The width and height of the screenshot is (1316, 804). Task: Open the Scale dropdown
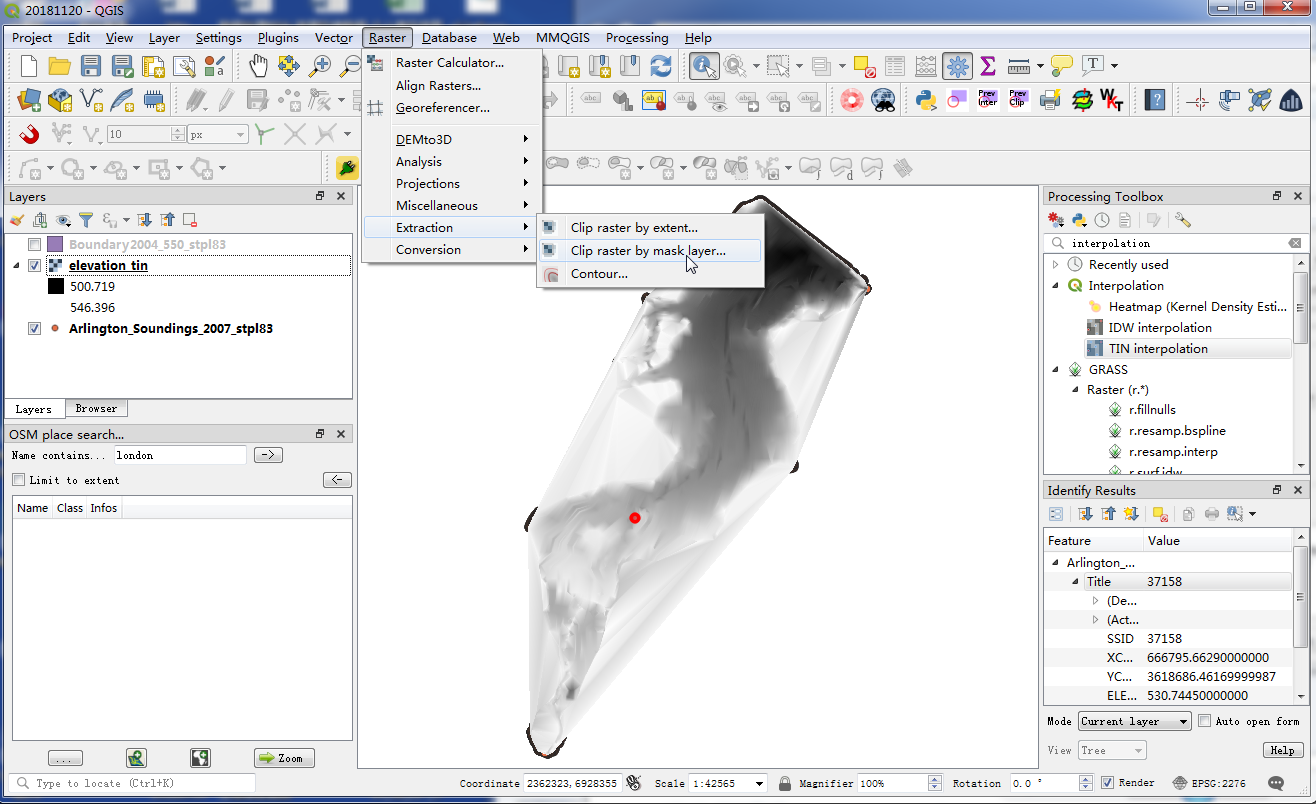761,784
